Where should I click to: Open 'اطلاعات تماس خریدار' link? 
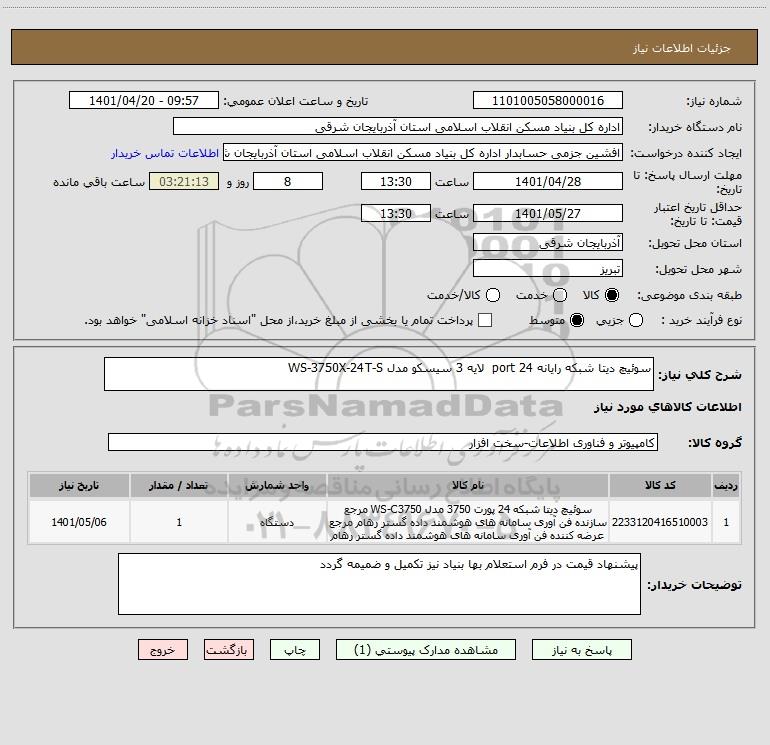pos(165,153)
